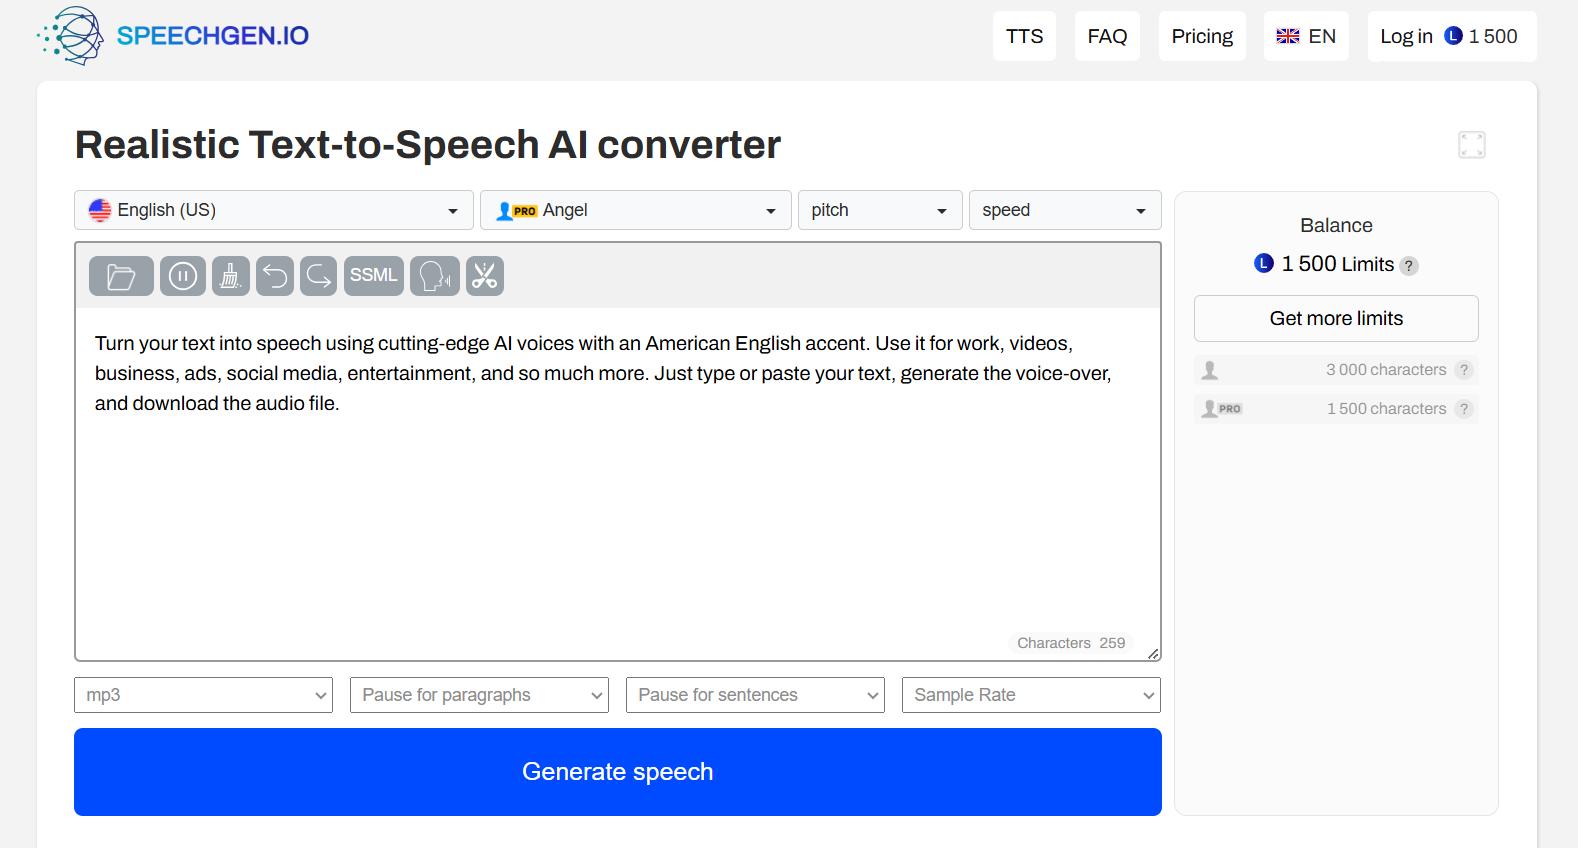Click the Realistic Text-to-Speech AI converter heading
This screenshot has height=848, width=1578.
pos(428,145)
